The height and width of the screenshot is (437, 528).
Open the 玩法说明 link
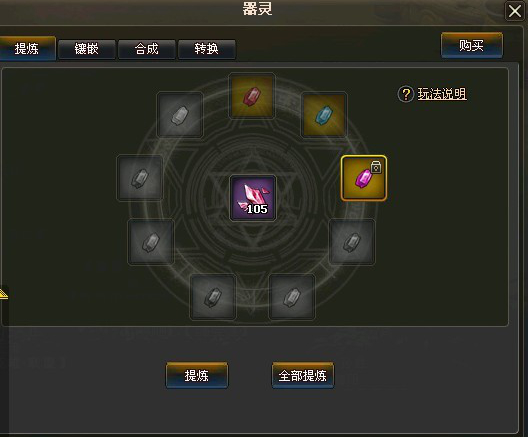click(x=442, y=94)
